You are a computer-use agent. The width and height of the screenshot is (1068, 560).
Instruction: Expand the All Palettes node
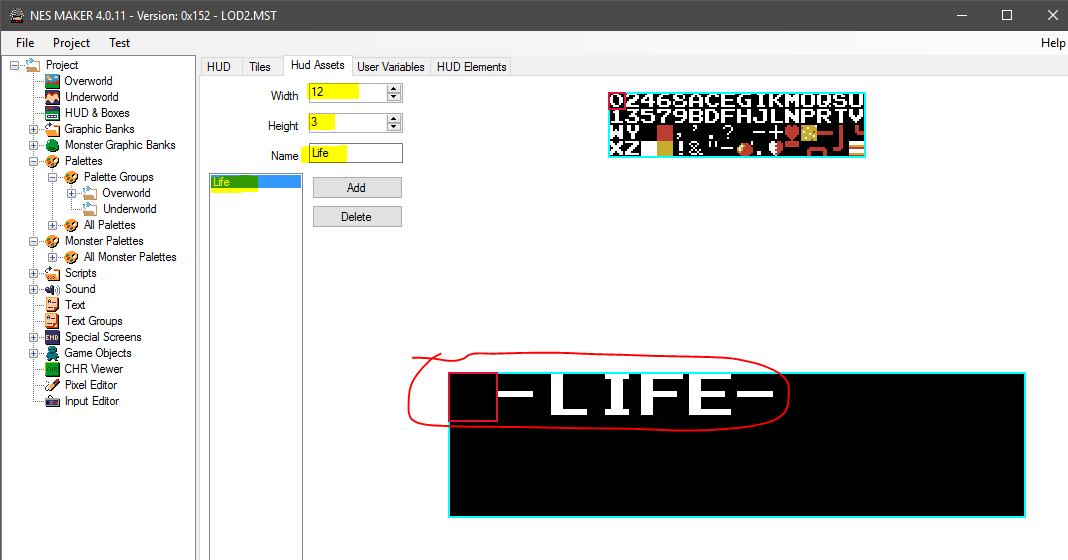[x=52, y=225]
